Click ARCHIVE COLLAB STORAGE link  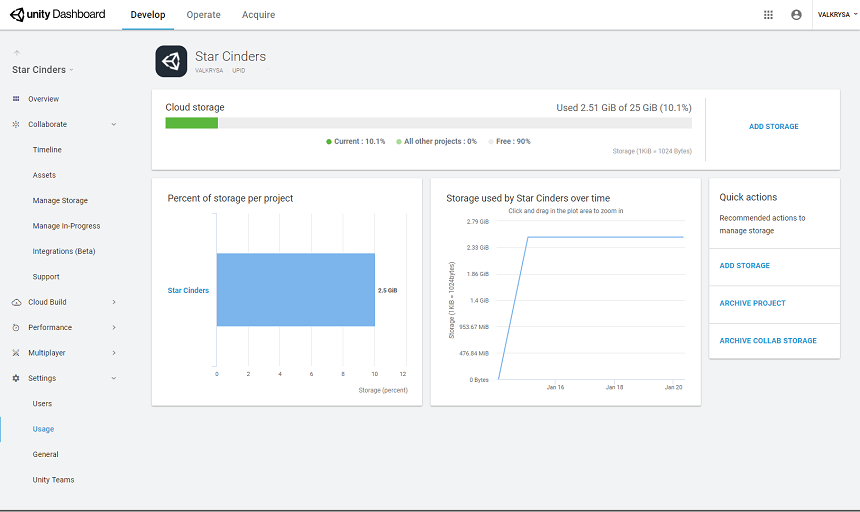pos(768,340)
